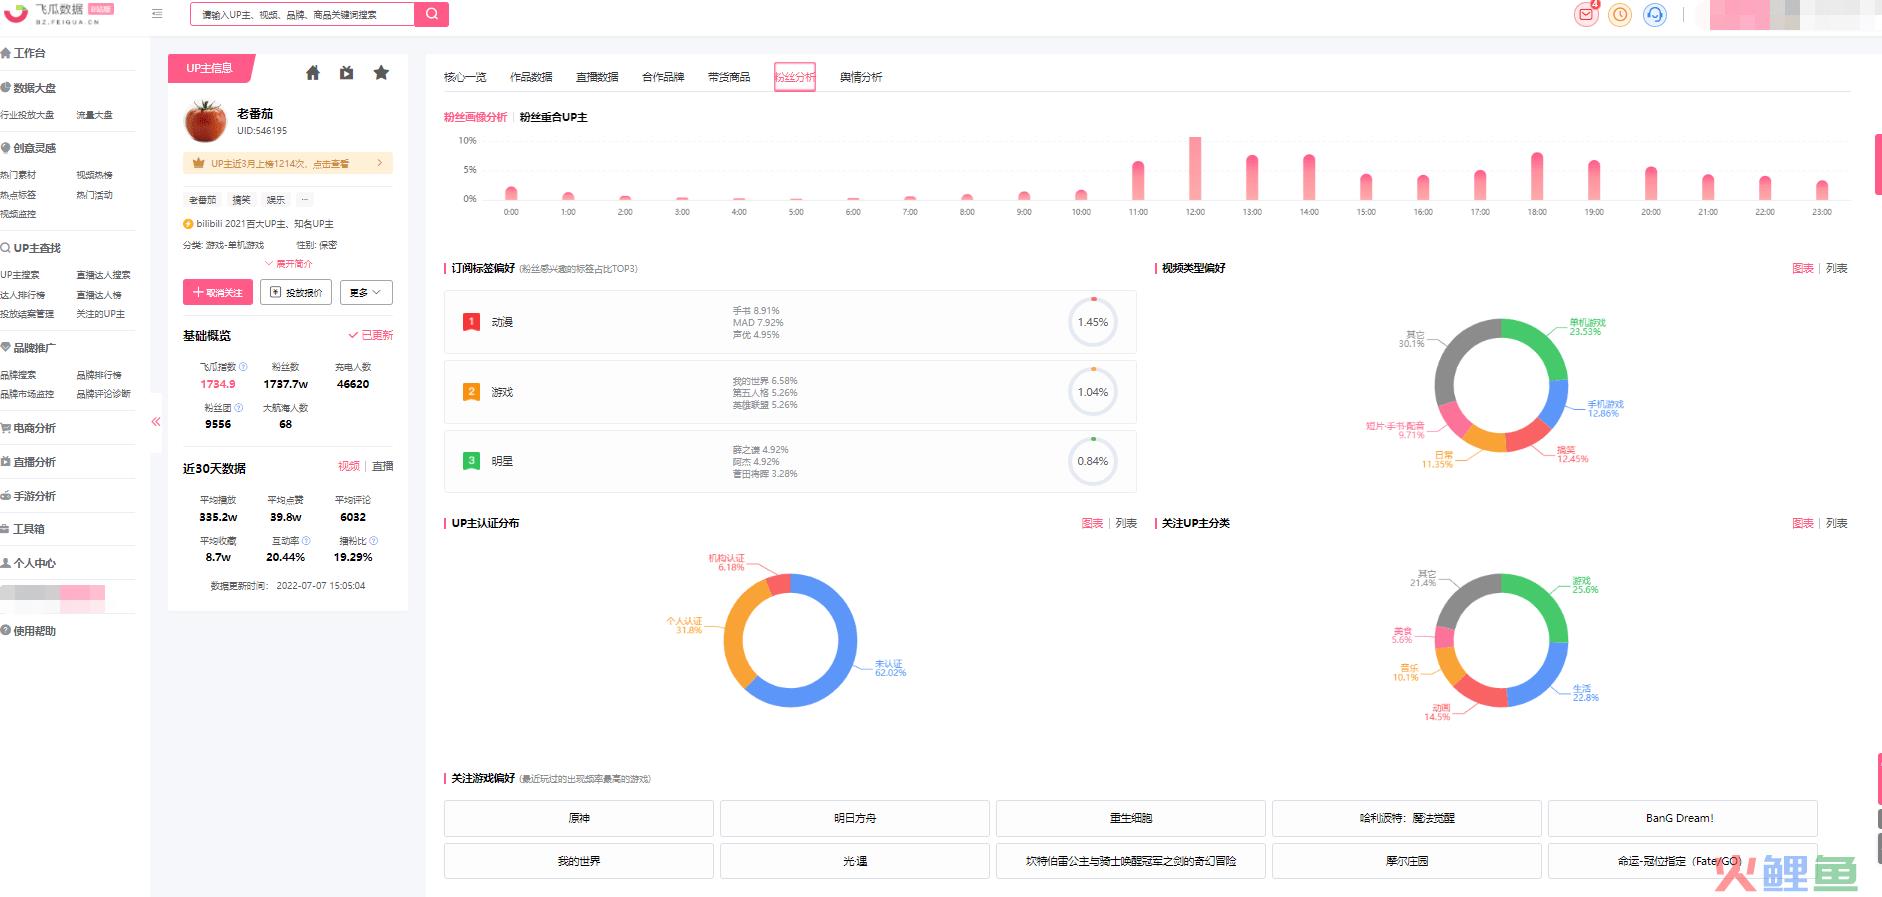Click help icon next to 粉丝团
Image resolution: width=1882 pixels, height=897 pixels.
238,408
